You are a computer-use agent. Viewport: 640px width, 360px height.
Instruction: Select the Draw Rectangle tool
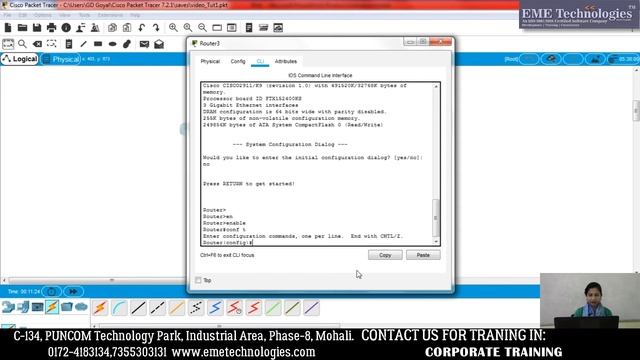pos(98,44)
